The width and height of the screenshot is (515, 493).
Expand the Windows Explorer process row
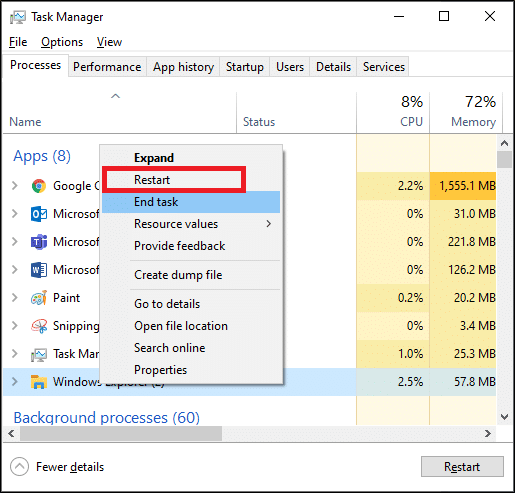pyautogui.click(x=15, y=382)
